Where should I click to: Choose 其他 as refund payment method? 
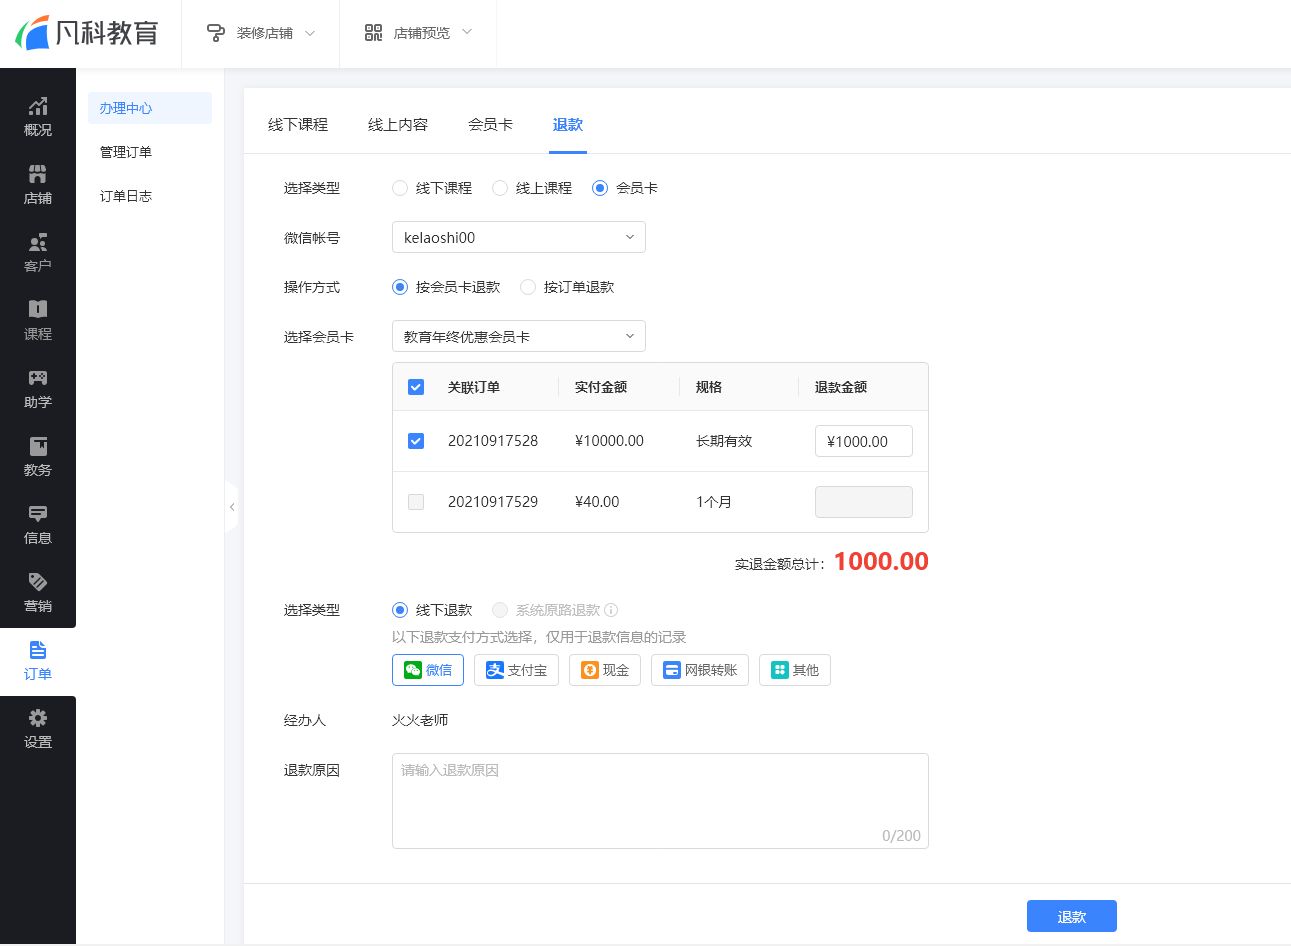tap(795, 670)
